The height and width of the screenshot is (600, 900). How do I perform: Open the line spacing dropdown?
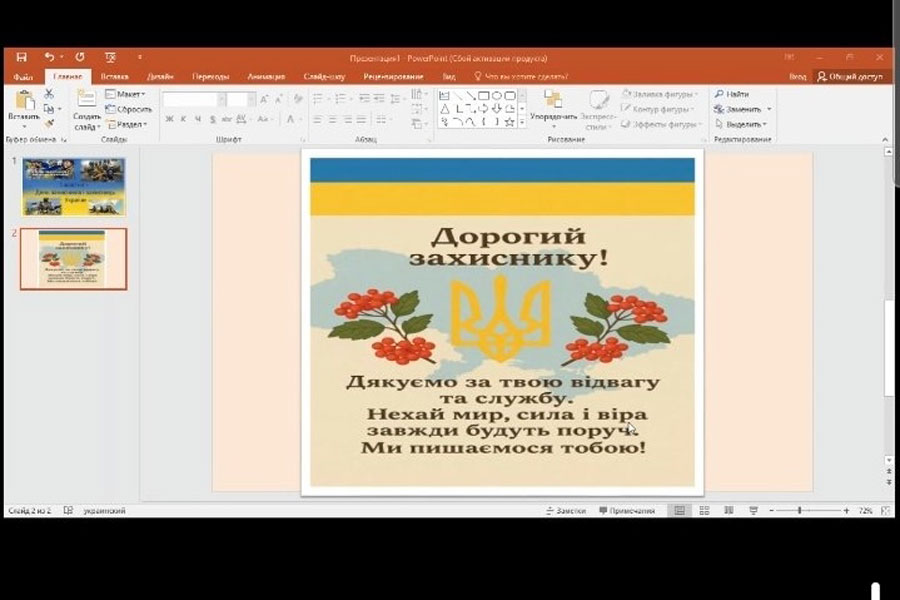[397, 99]
